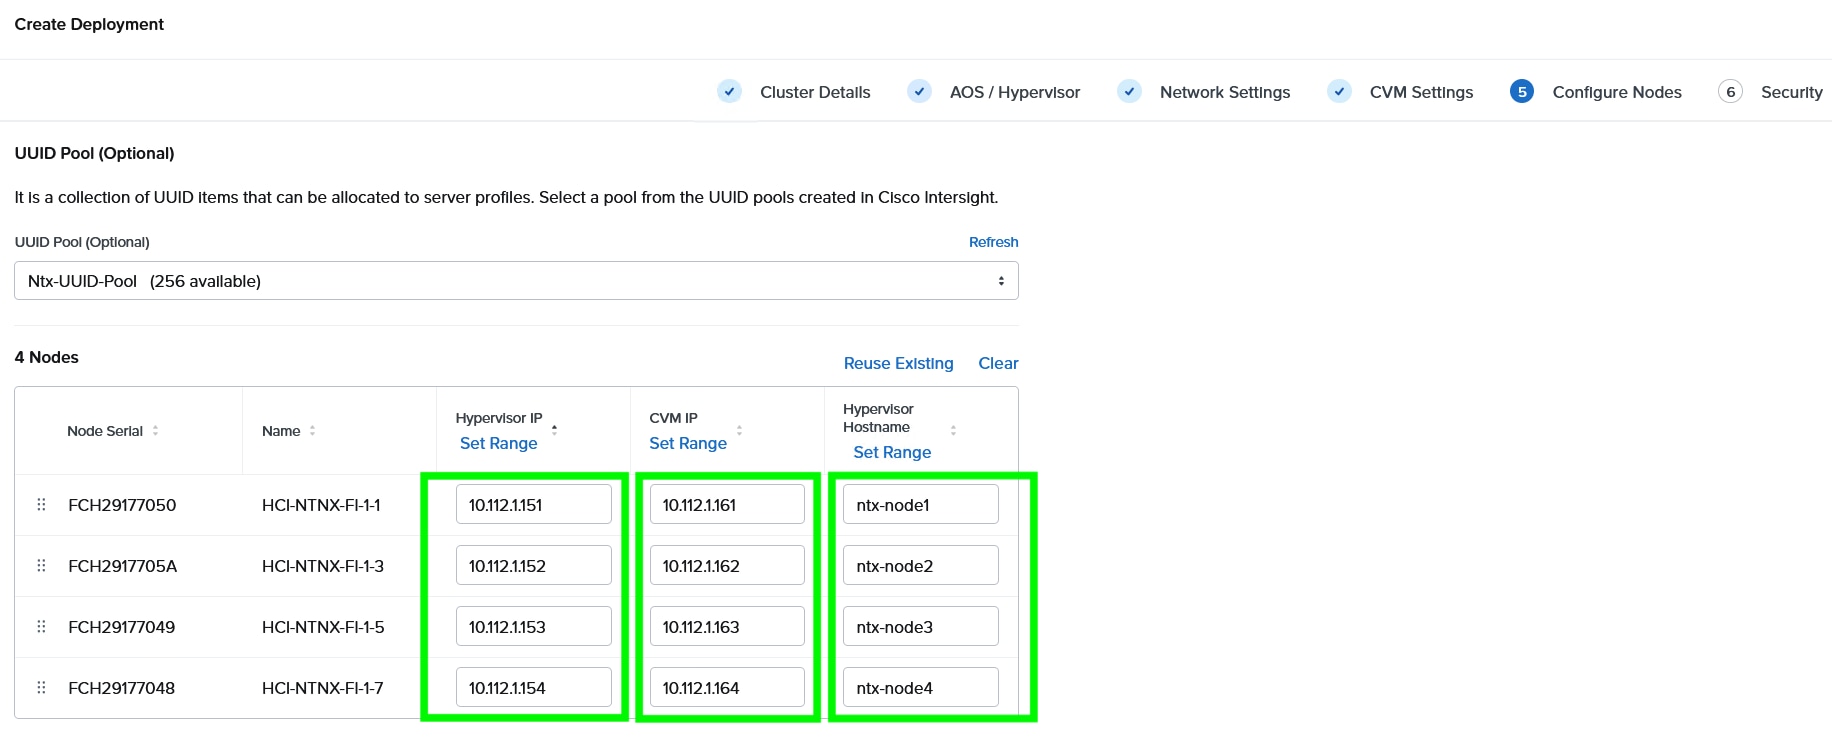Select node serial FCH29177049 text
The height and width of the screenshot is (747, 1832).
(x=122, y=627)
